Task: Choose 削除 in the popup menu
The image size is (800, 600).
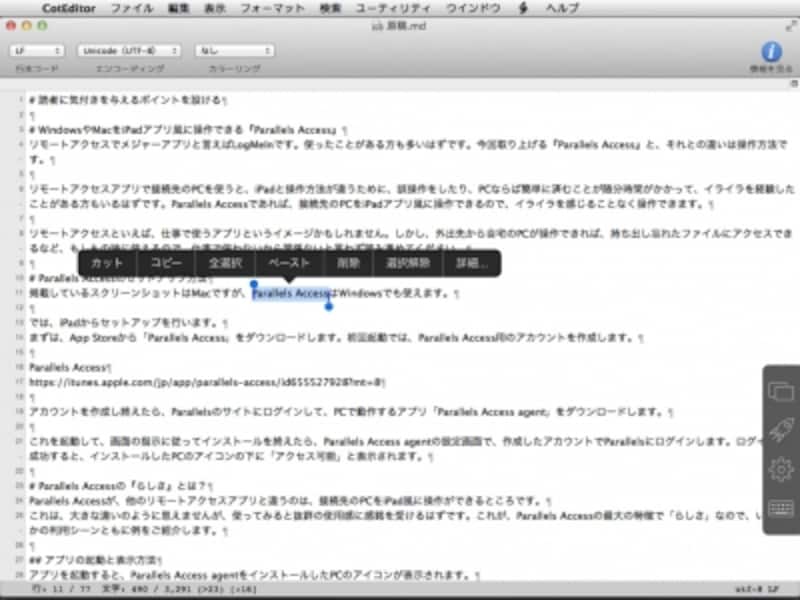Action: click(x=348, y=263)
